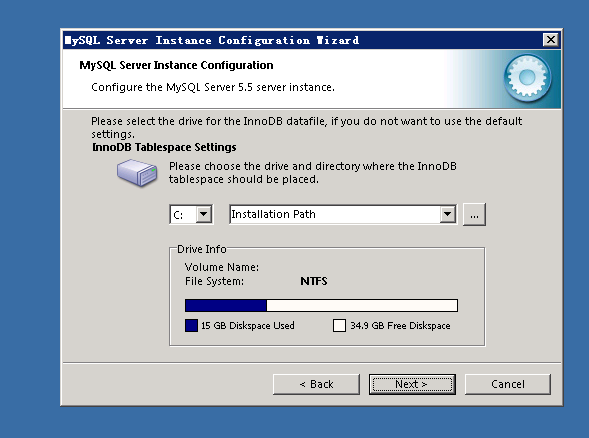Screen dimensions: 589x438
Task: Cancel the configuration wizard
Action: (508, 384)
